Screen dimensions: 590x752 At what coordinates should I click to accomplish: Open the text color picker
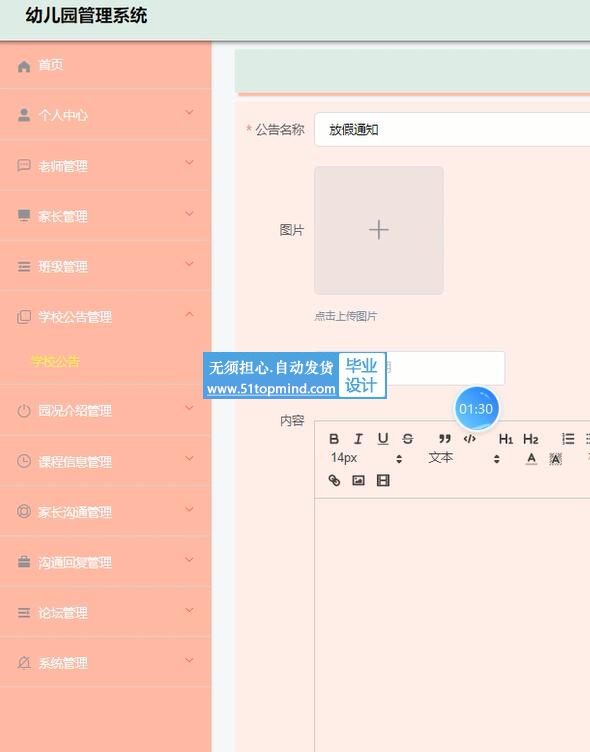[x=531, y=459]
